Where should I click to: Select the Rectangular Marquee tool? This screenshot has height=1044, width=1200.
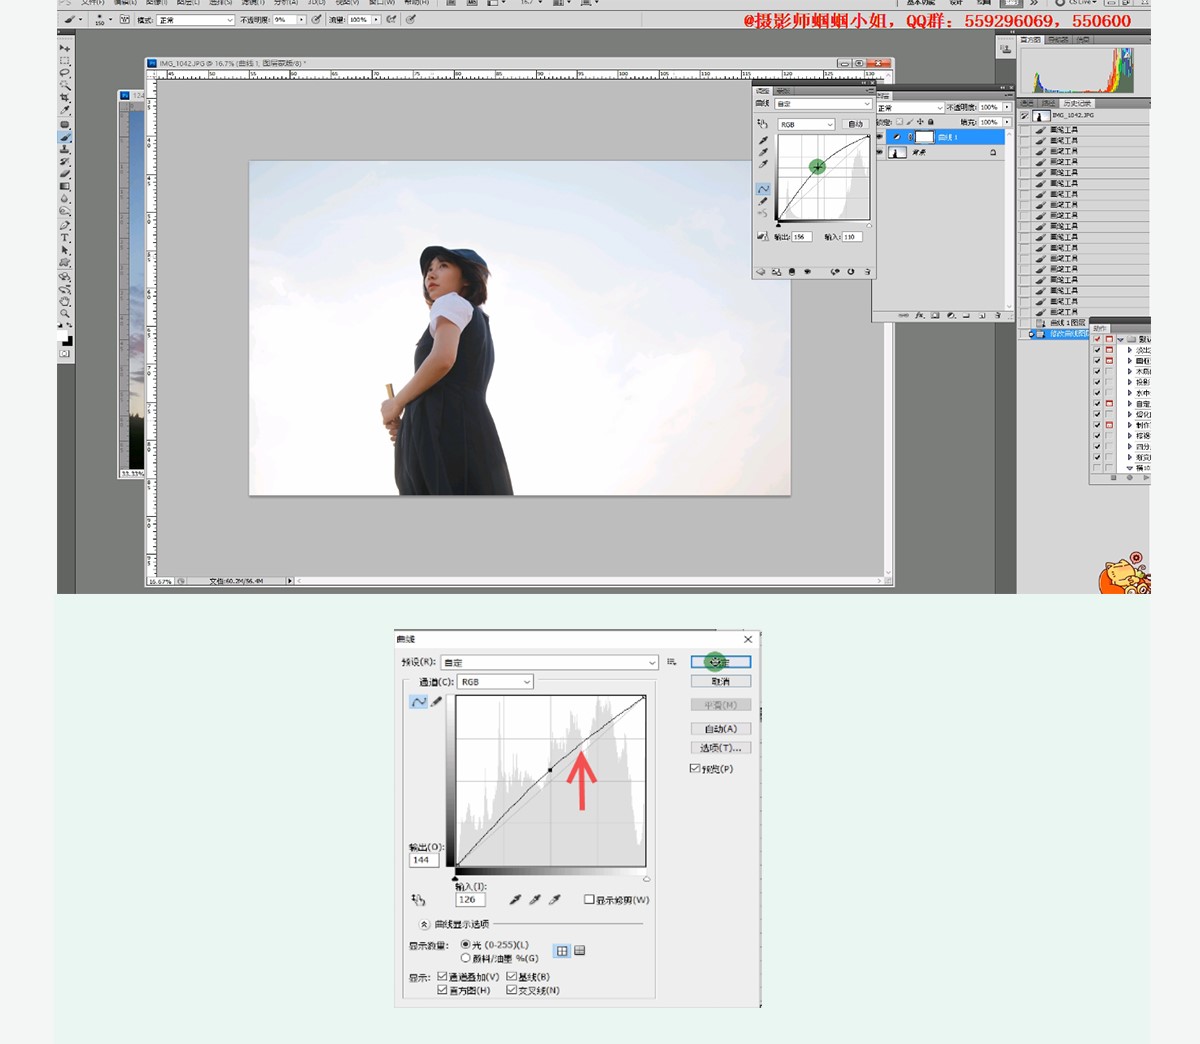[65, 61]
